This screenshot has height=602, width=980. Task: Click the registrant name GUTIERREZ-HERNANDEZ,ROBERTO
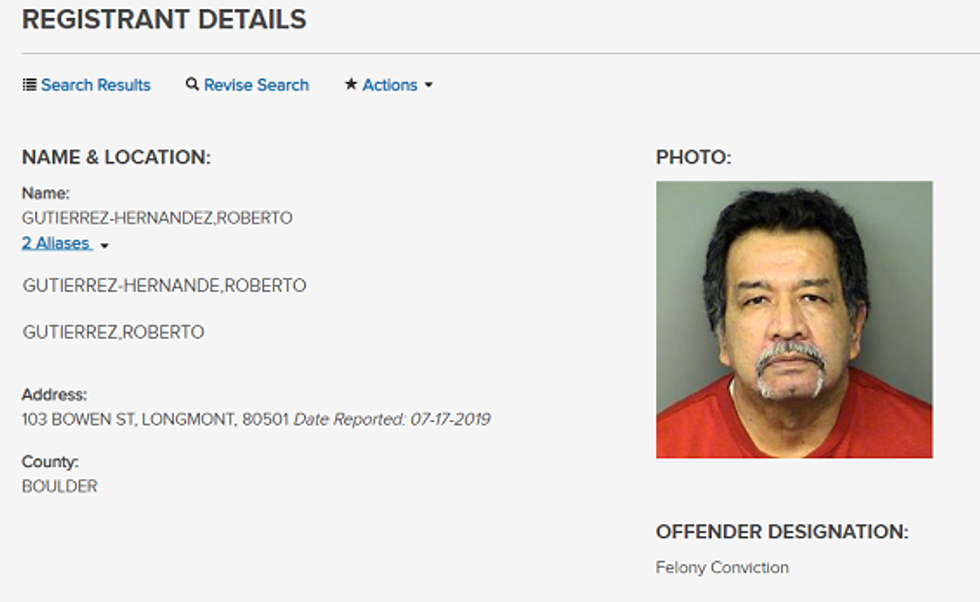pyautogui.click(x=157, y=218)
